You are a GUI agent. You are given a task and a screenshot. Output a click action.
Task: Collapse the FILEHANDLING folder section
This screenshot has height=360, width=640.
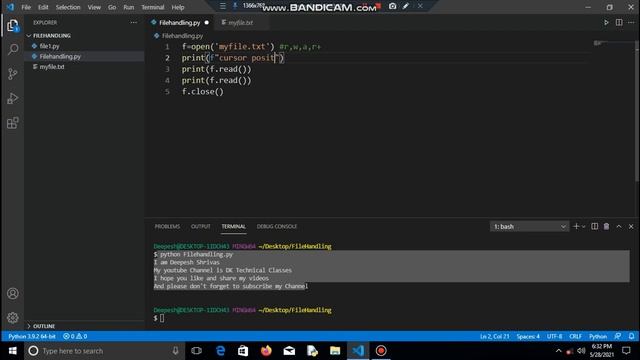pyautogui.click(x=51, y=36)
